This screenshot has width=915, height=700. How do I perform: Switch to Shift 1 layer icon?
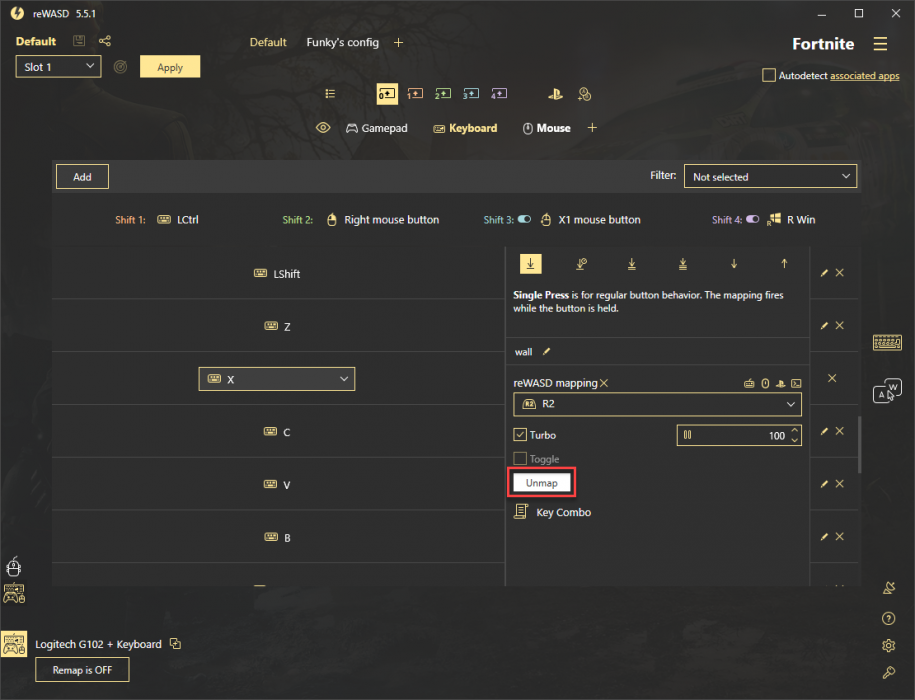point(415,93)
